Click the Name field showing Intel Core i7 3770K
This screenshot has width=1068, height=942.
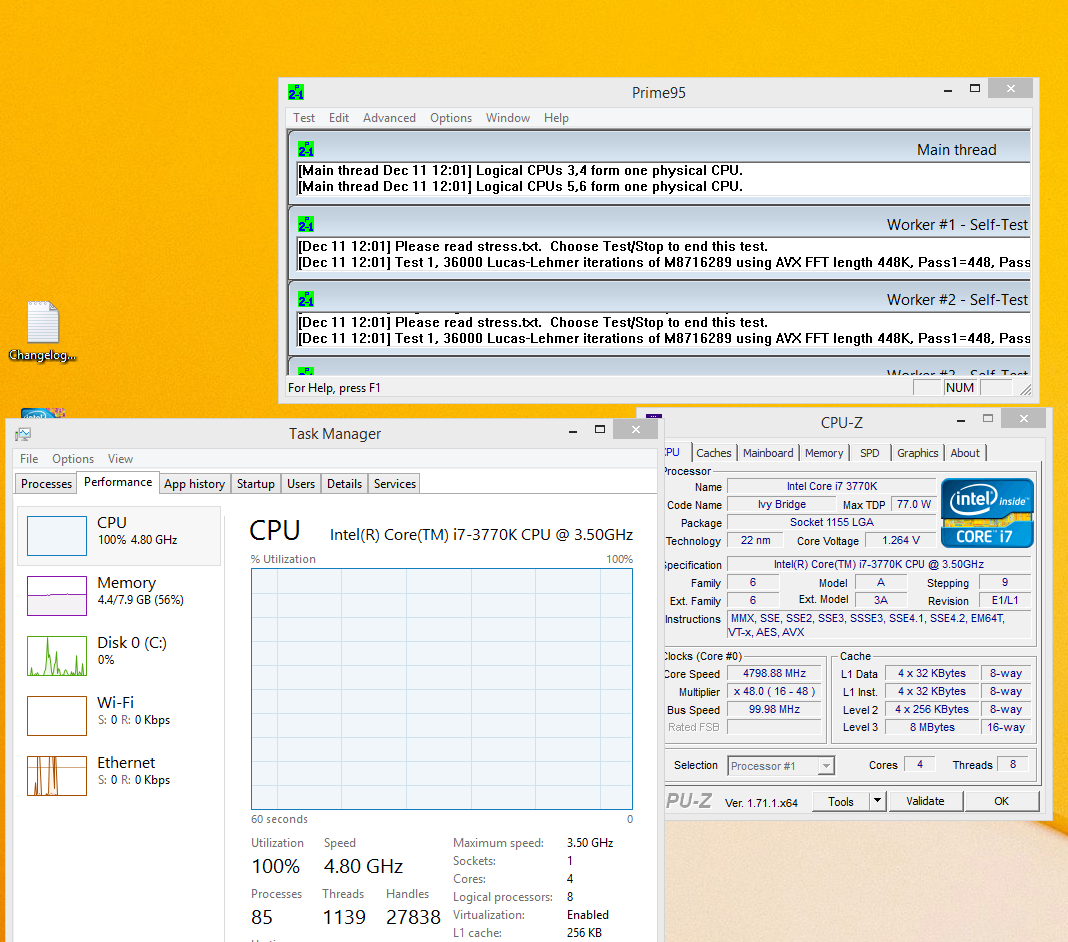[832, 486]
